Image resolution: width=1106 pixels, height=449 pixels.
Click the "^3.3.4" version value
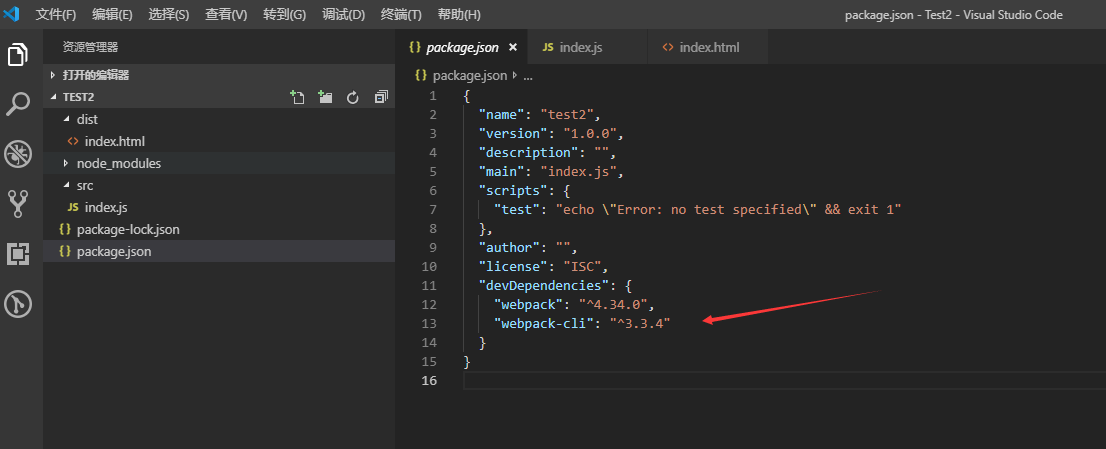pos(640,324)
